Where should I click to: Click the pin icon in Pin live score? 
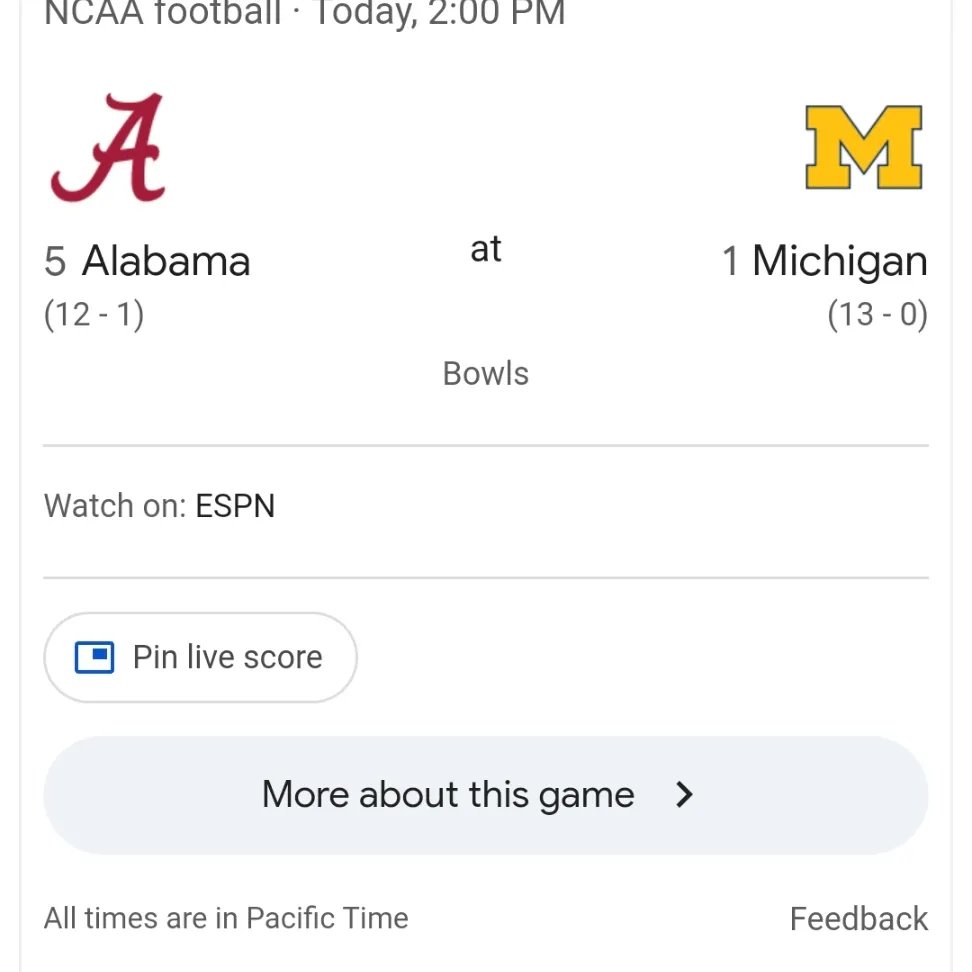[x=95, y=657]
